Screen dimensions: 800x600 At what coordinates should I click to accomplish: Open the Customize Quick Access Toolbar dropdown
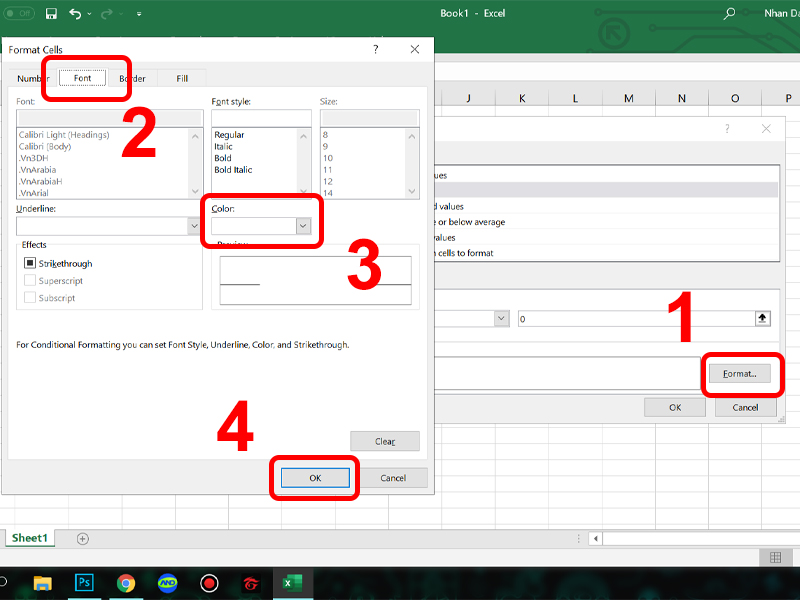tap(139, 14)
